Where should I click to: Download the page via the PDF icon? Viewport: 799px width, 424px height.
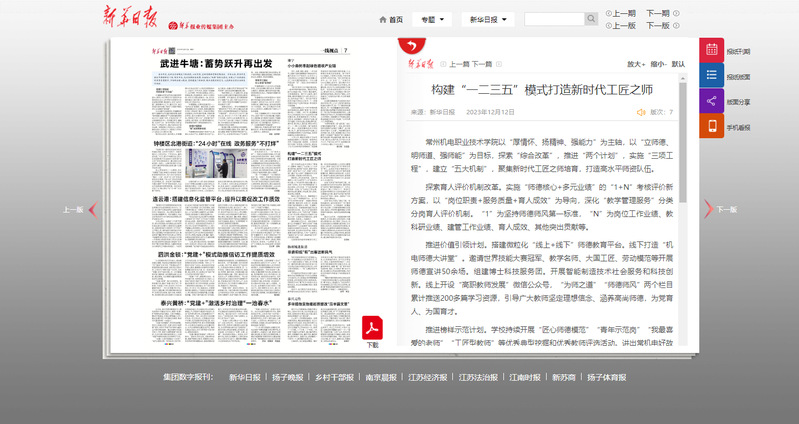coord(372,330)
